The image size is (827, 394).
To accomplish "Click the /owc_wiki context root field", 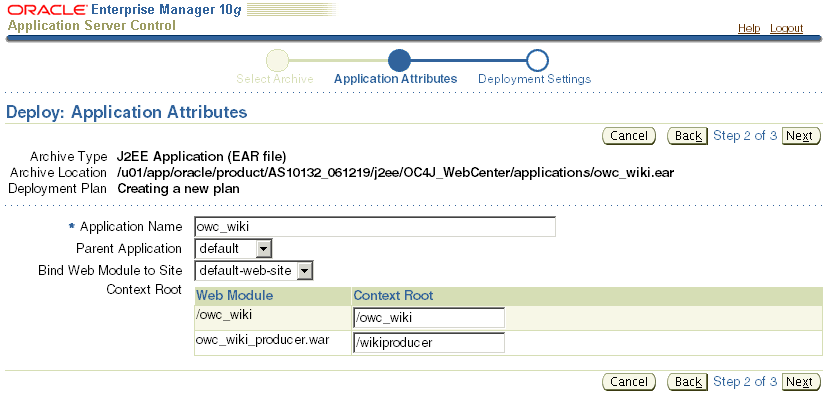I will [429, 318].
